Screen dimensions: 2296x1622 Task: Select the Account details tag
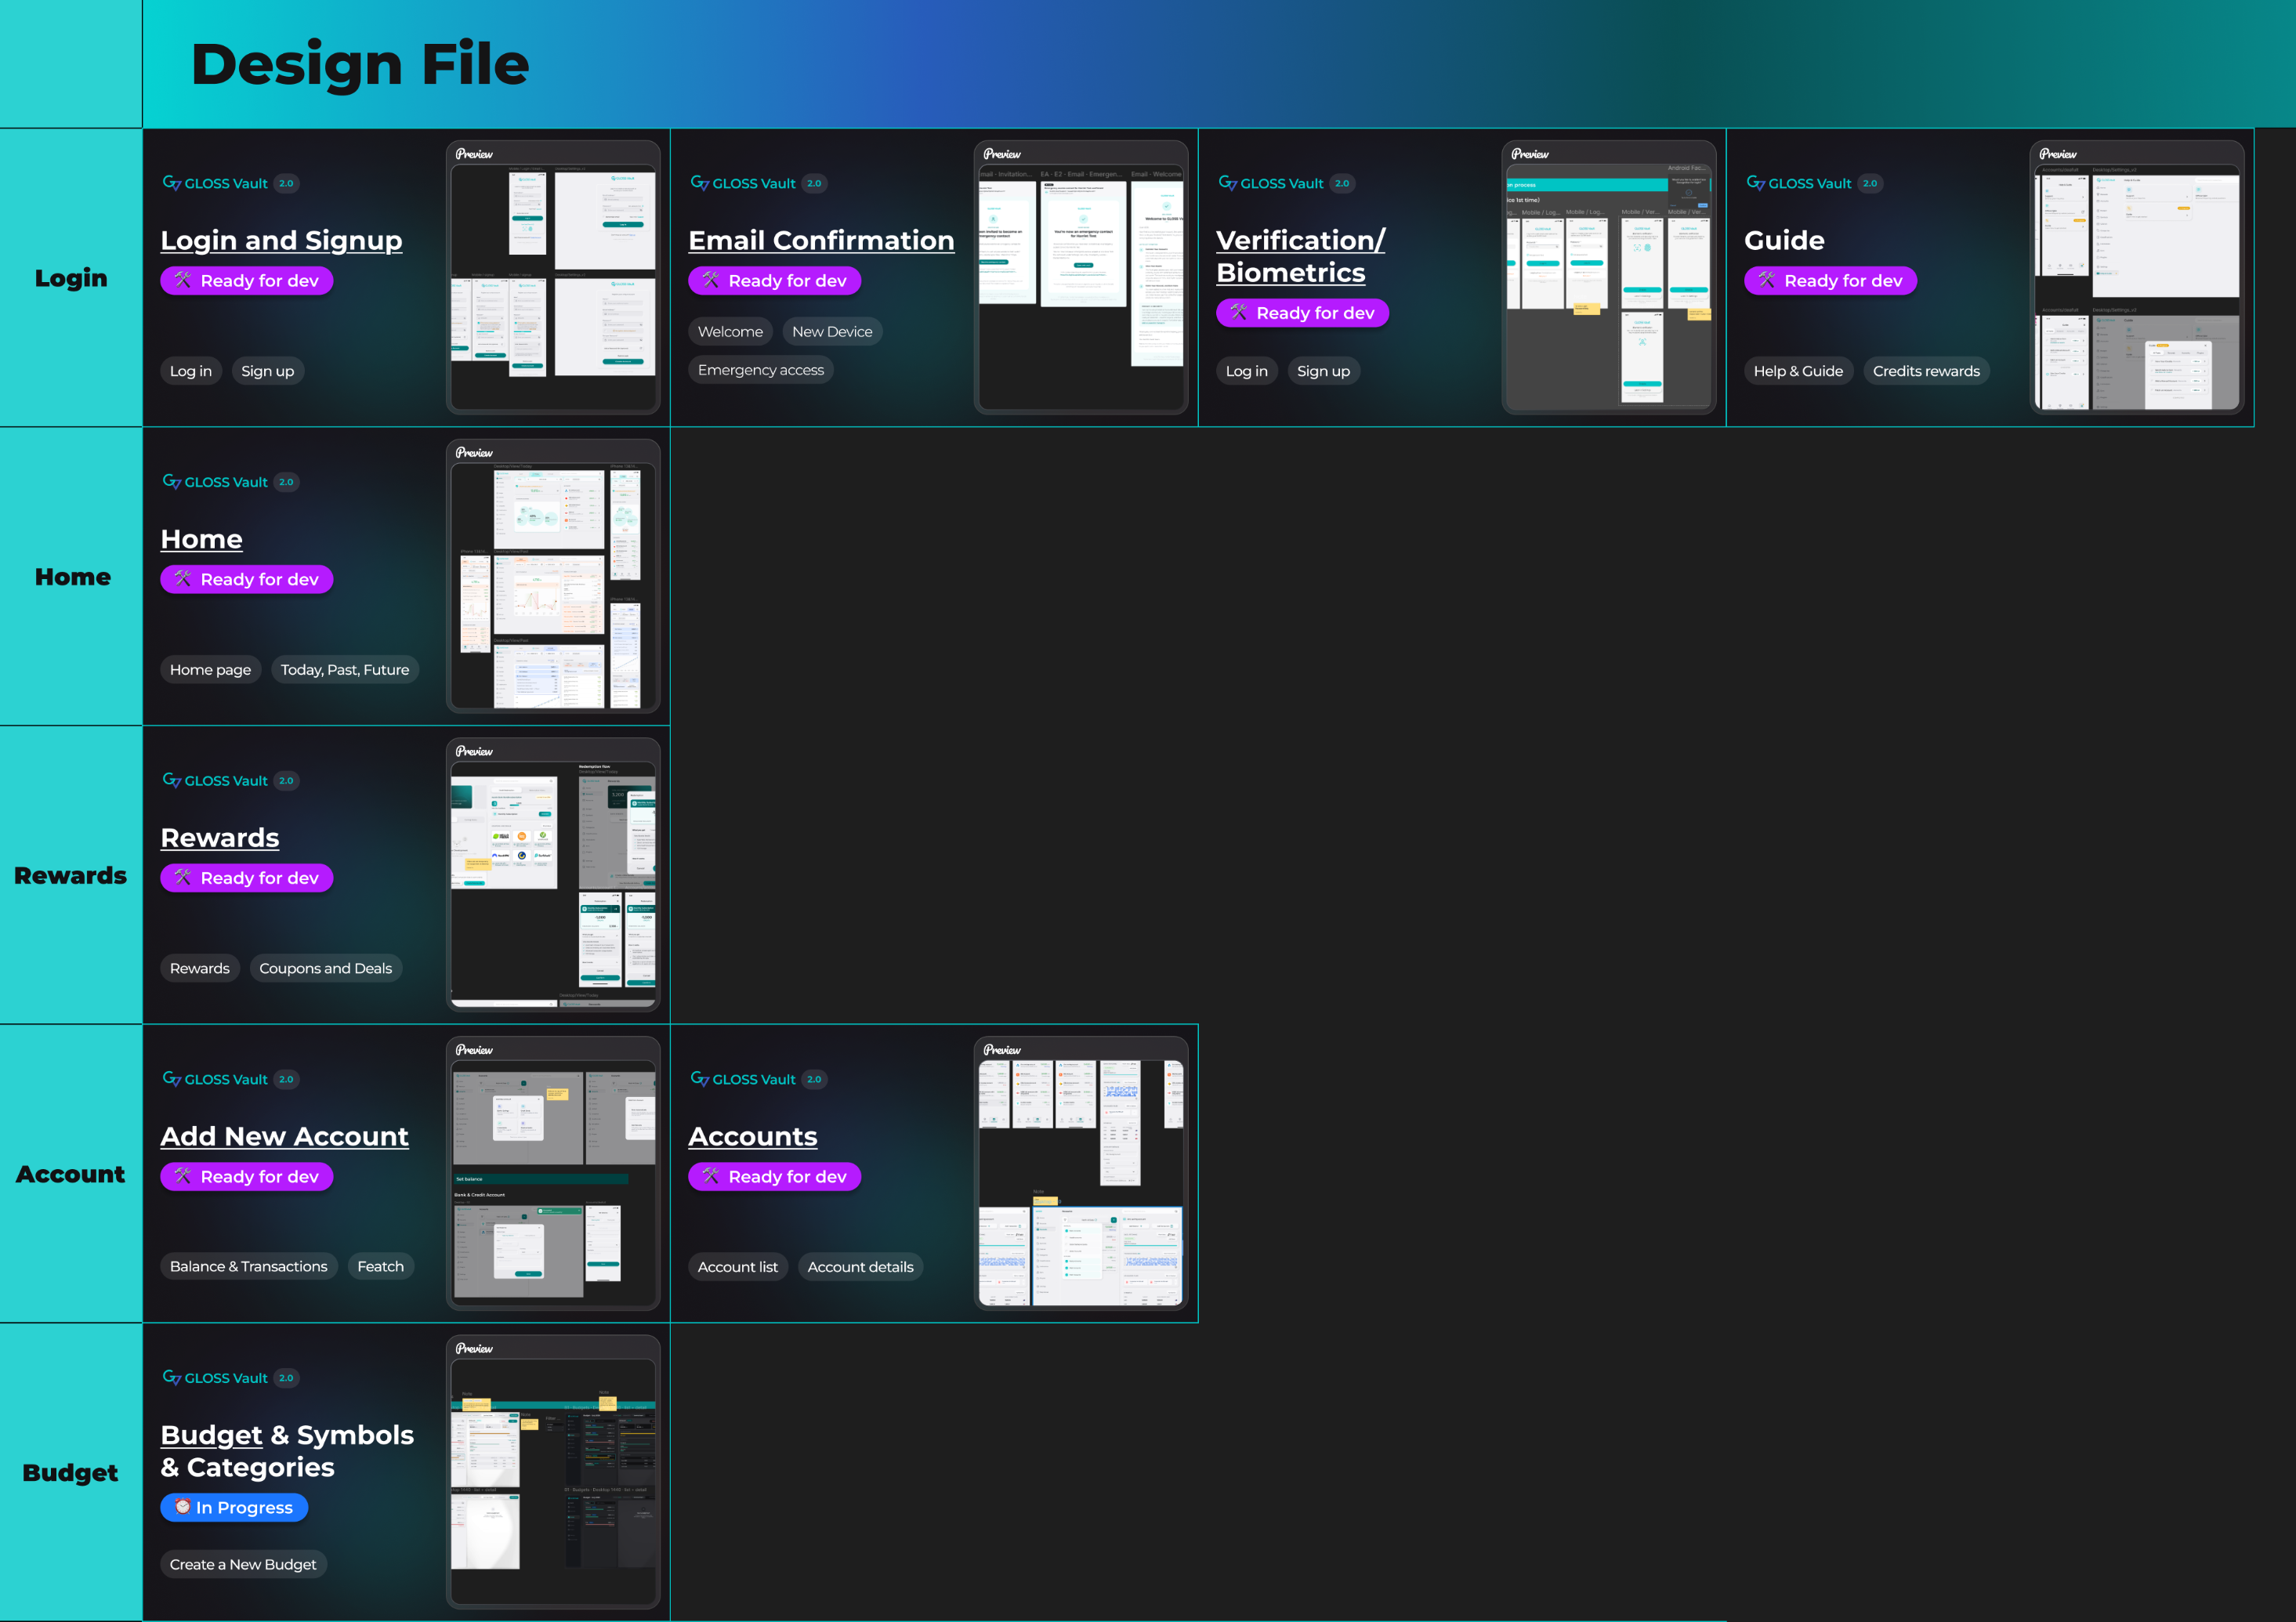coord(860,1267)
